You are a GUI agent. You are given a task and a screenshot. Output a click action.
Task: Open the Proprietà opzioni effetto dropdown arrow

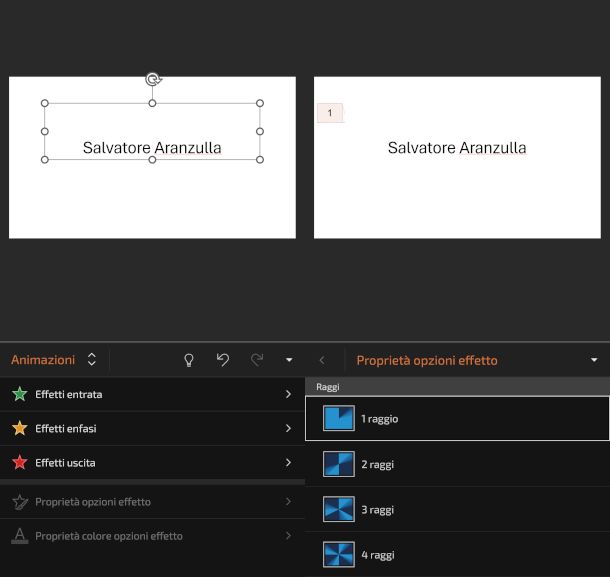click(594, 360)
